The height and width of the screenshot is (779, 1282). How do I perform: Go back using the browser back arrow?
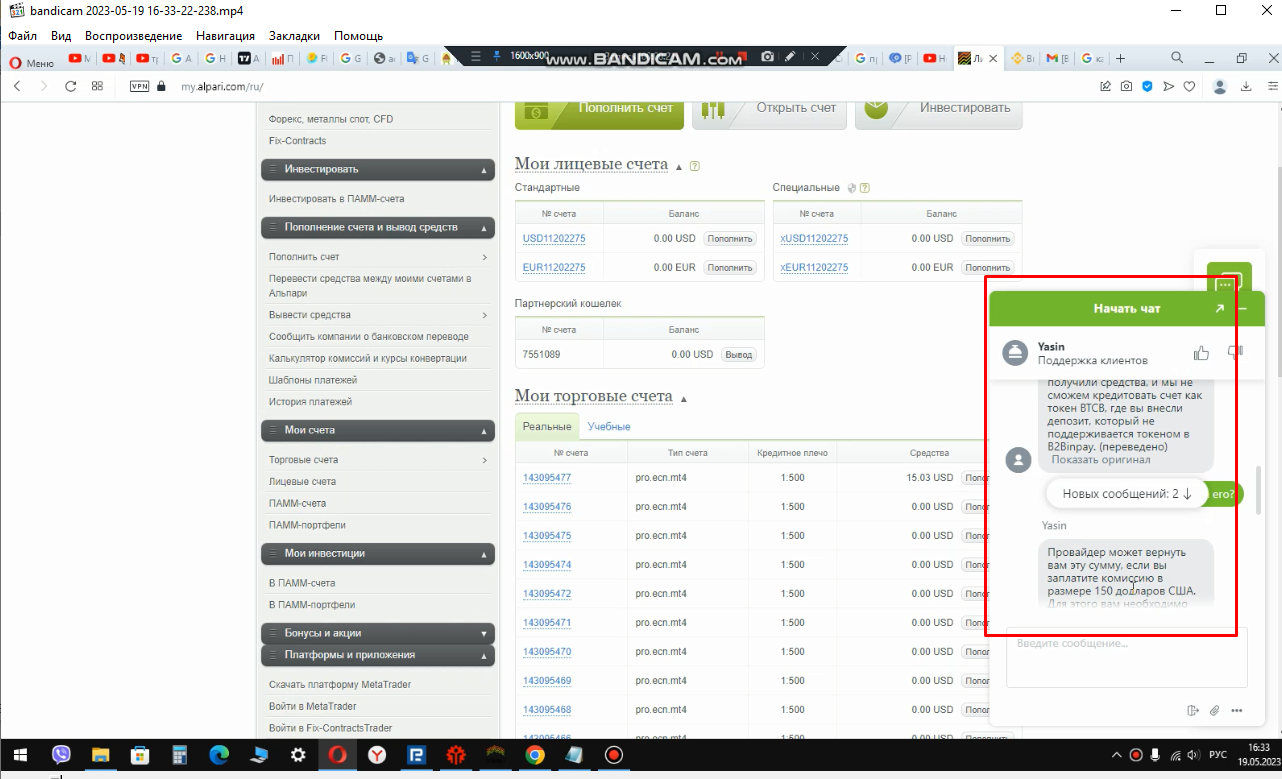tap(17, 86)
